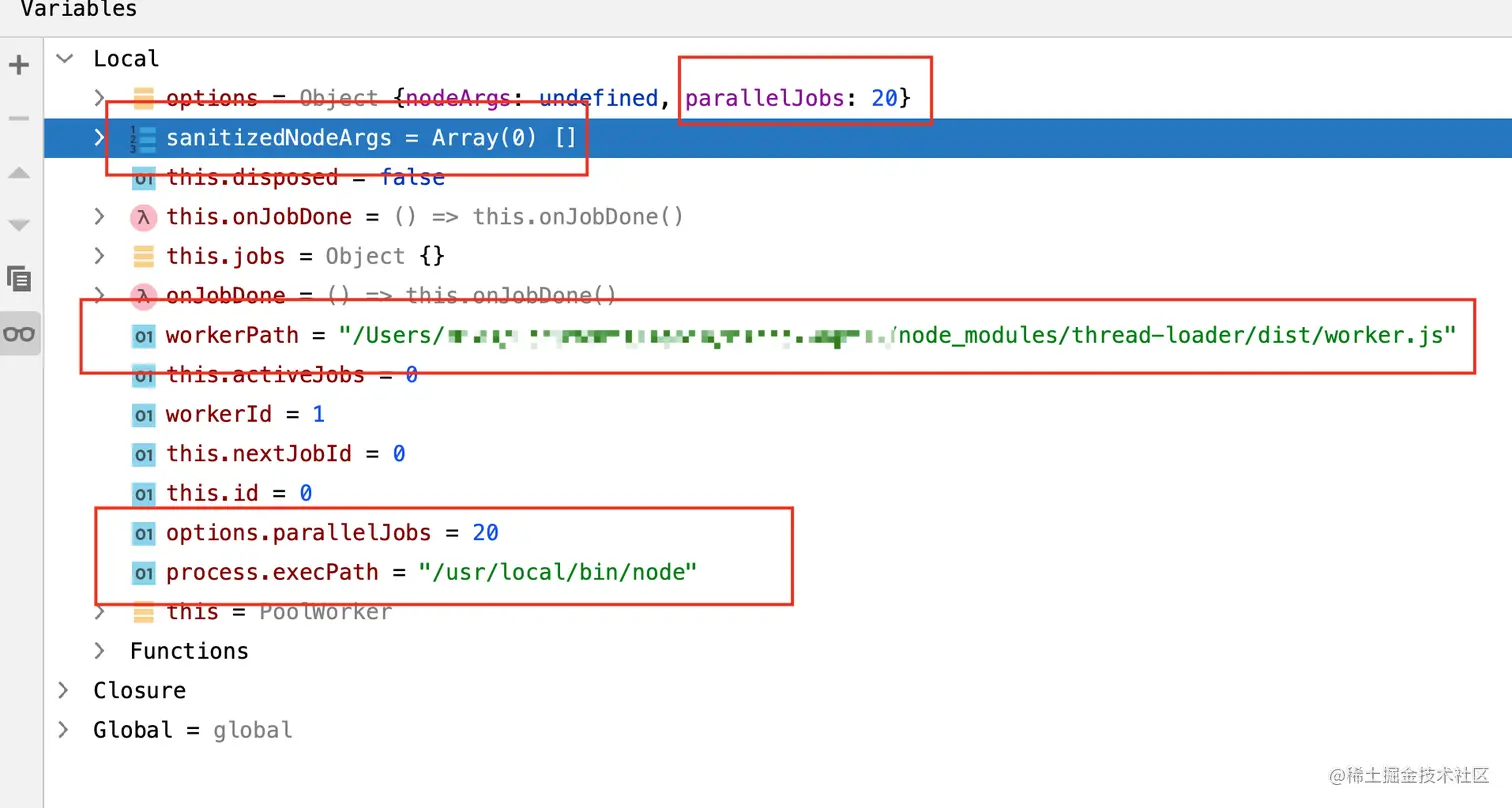
Task: Select options.parallelJobs = 20 row
Action: (777, 533)
